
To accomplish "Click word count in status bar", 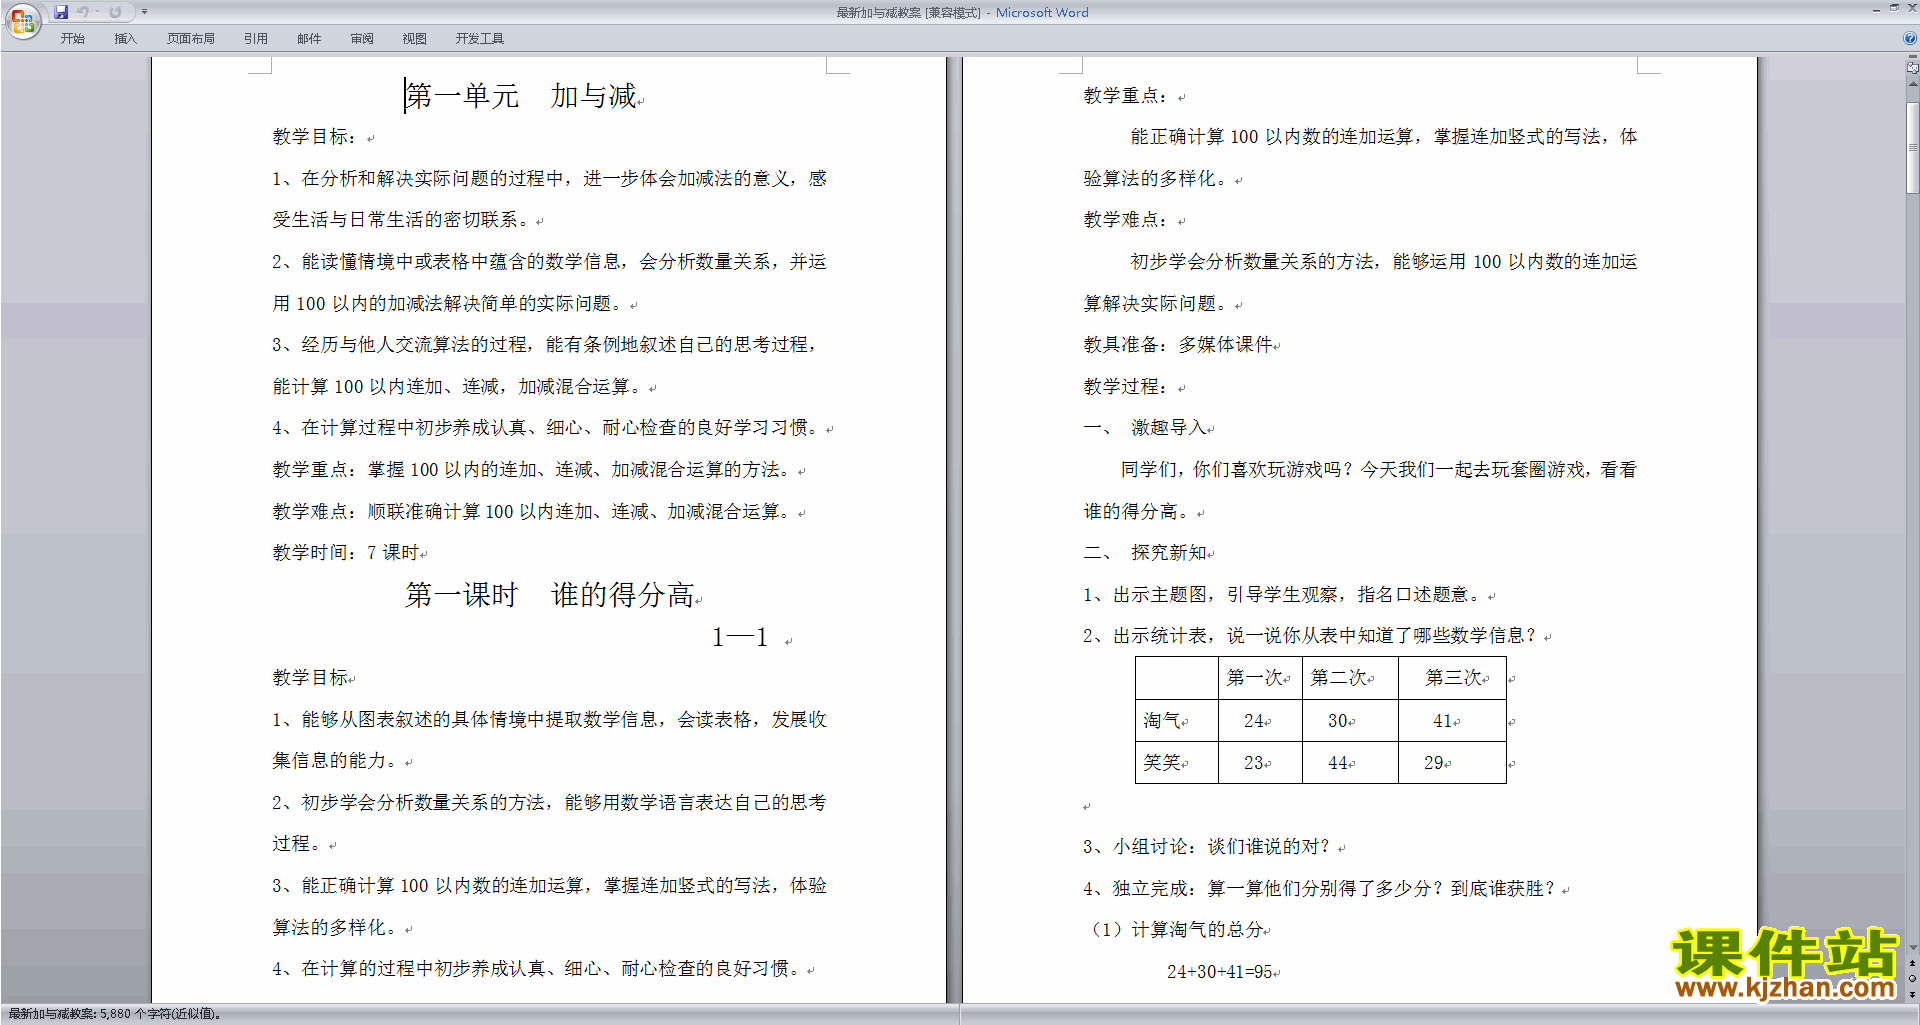I will [114, 1014].
